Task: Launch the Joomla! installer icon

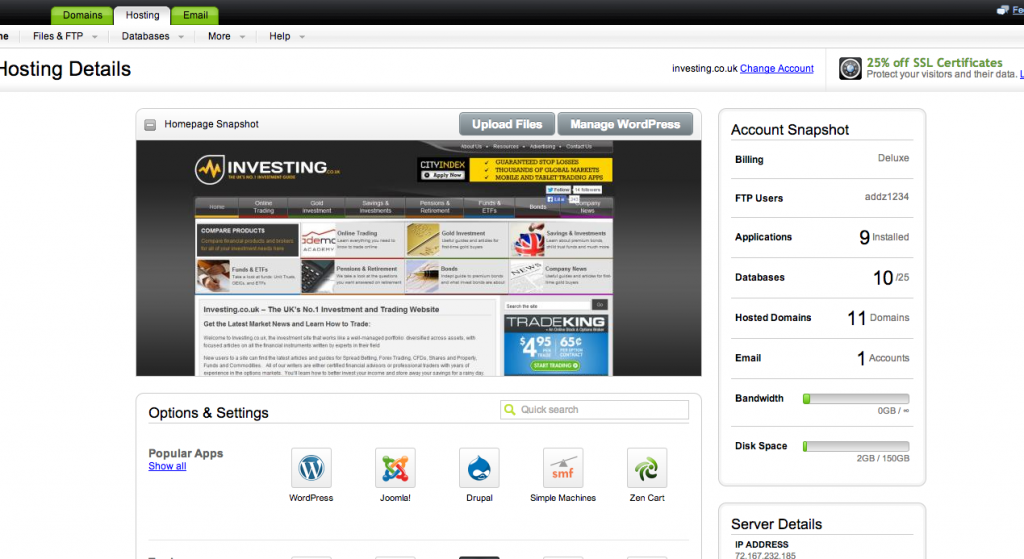Action: click(x=395, y=468)
